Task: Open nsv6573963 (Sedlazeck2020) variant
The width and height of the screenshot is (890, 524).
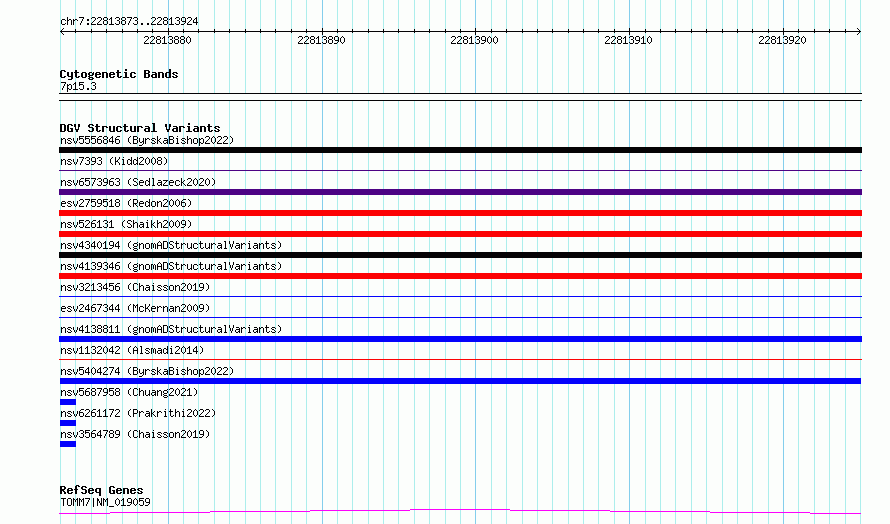Action: tap(138, 182)
